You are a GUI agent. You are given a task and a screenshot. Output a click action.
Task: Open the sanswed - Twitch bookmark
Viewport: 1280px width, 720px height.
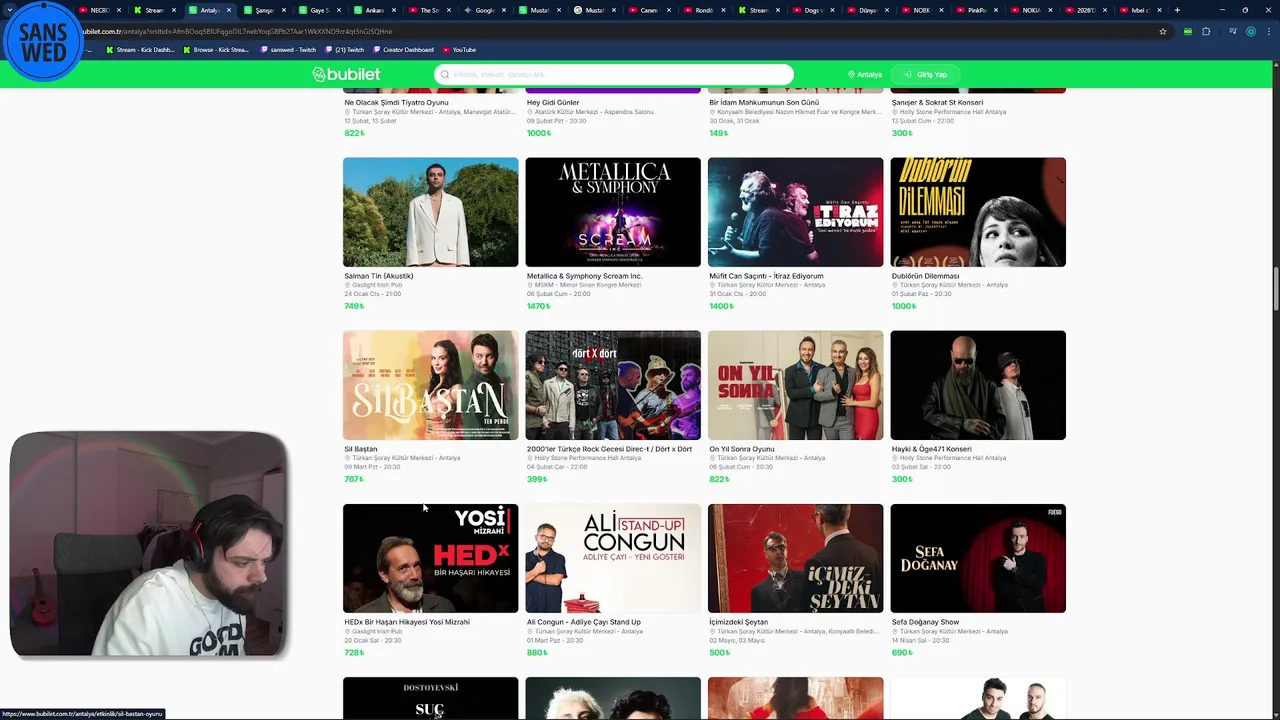click(x=288, y=49)
